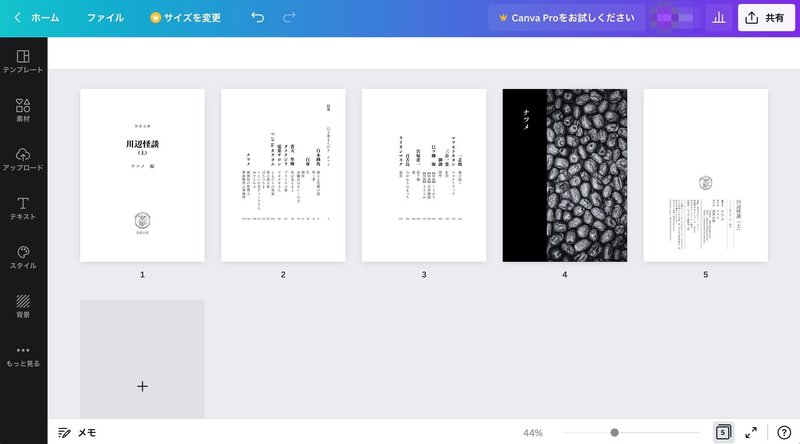The height and width of the screenshot is (444, 800).
Task: Select page 3 thumbnail
Action: [x=424, y=176]
